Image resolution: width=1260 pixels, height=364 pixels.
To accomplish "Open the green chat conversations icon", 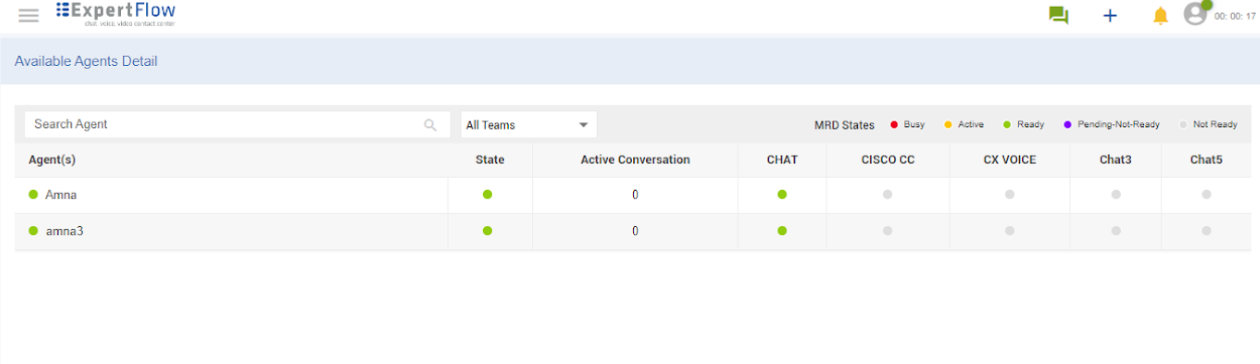I will pyautogui.click(x=1058, y=15).
